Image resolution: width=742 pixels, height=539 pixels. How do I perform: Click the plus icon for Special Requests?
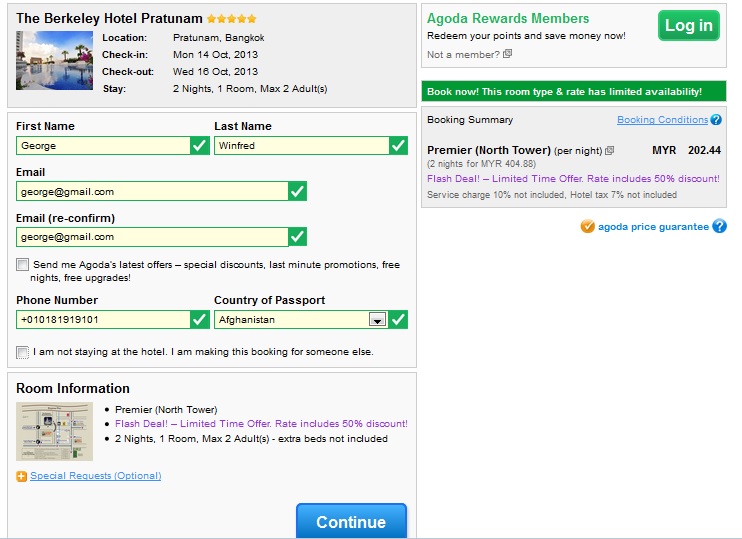pos(21,476)
